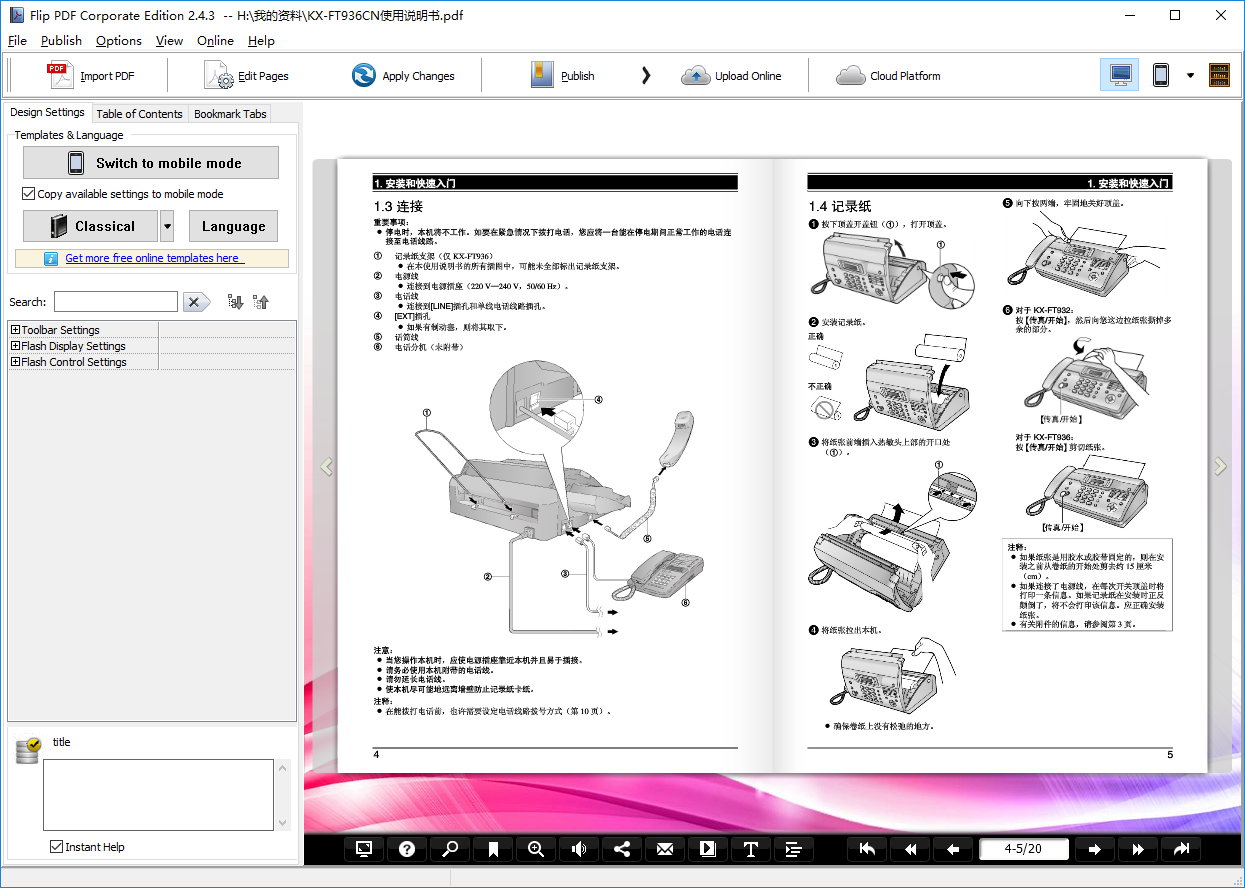Viewport: 1245px width, 888px height.
Task: Open the View menu
Action: point(169,40)
